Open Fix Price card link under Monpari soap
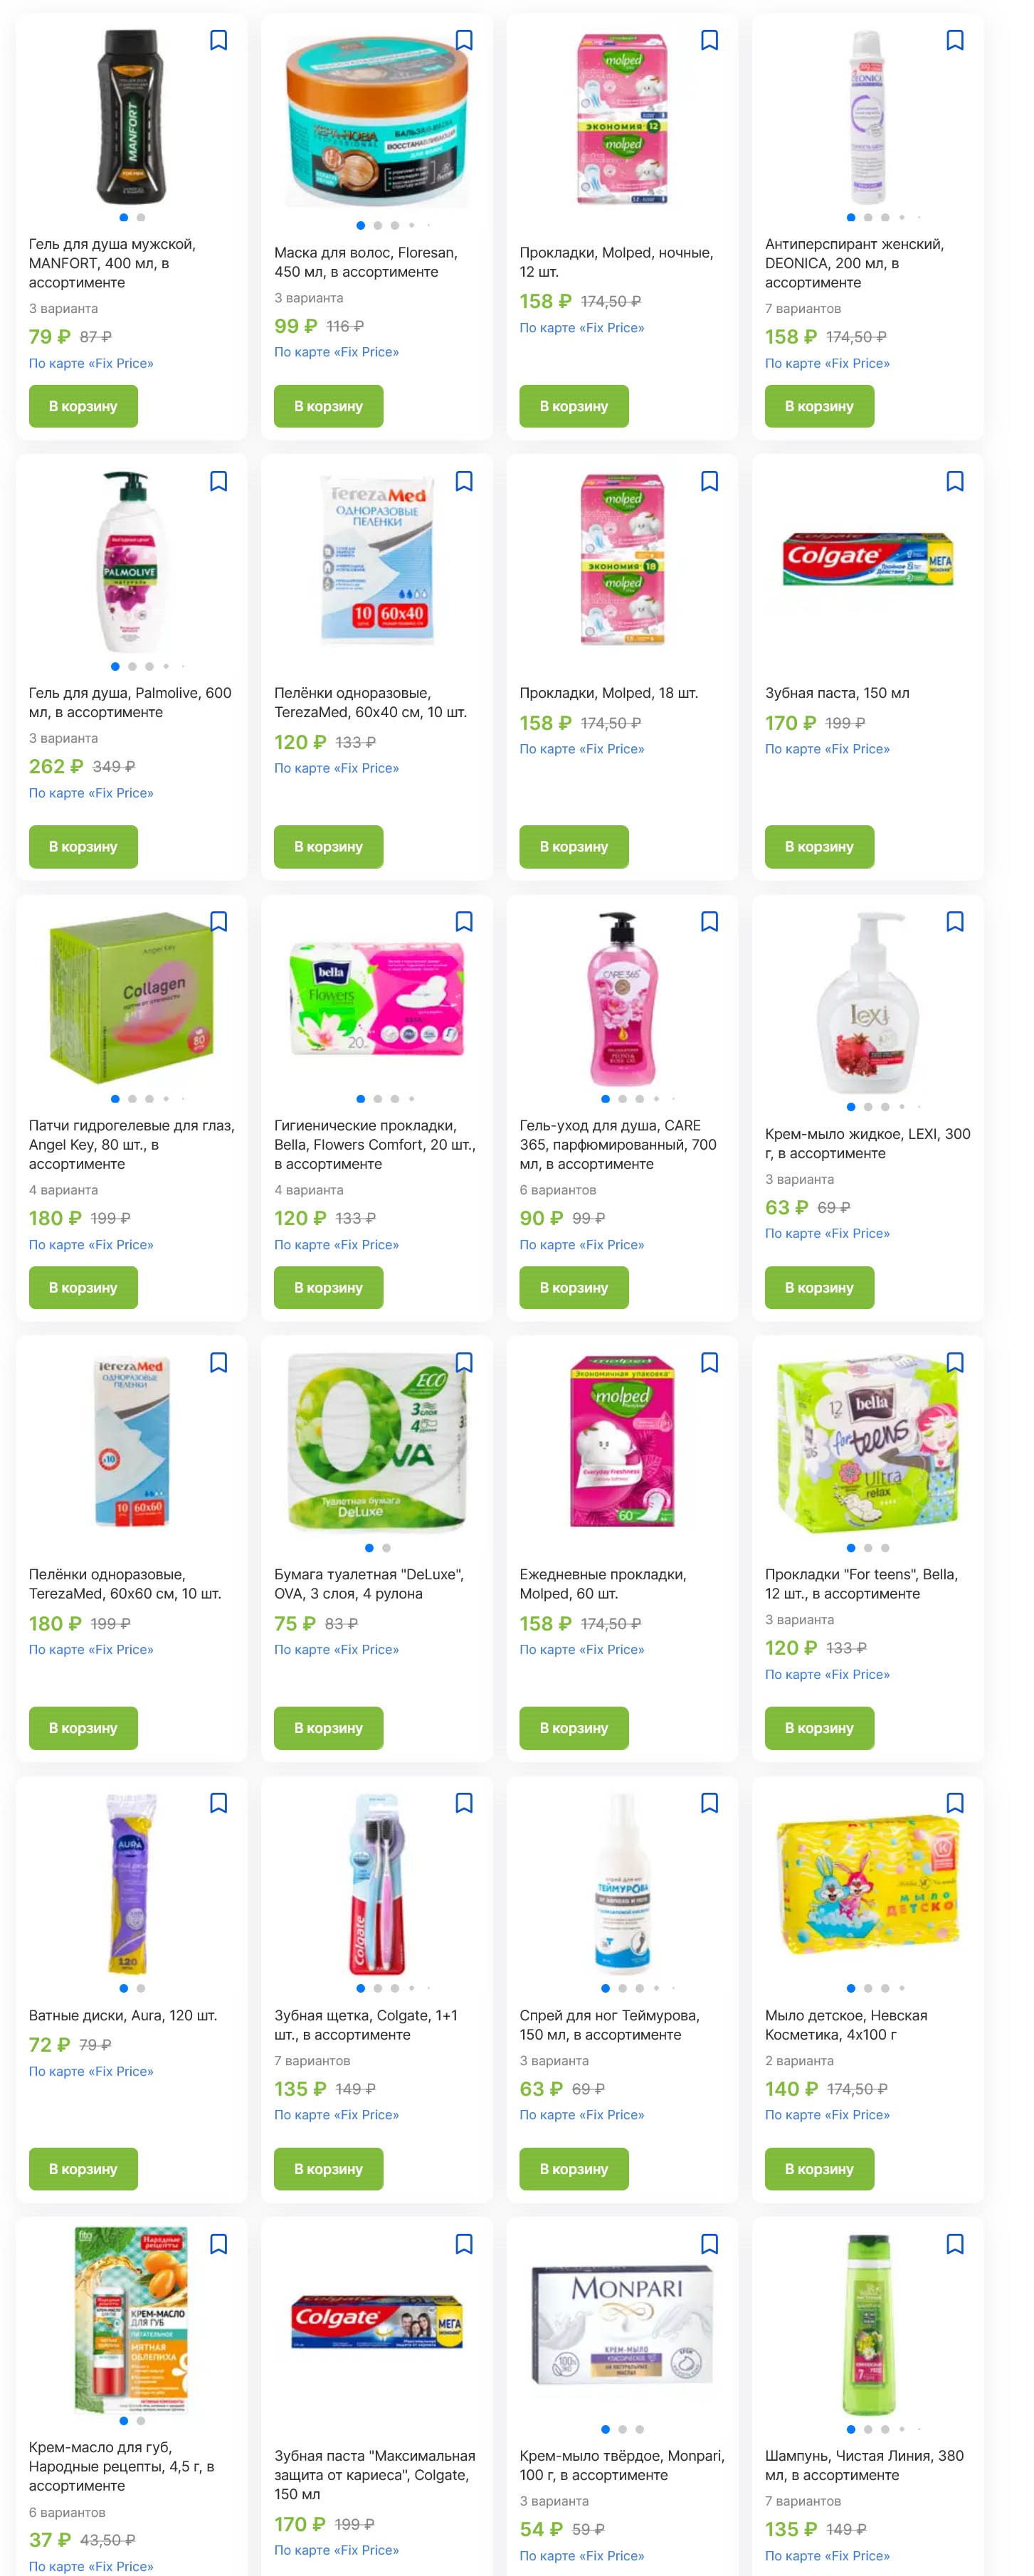 tap(582, 2555)
